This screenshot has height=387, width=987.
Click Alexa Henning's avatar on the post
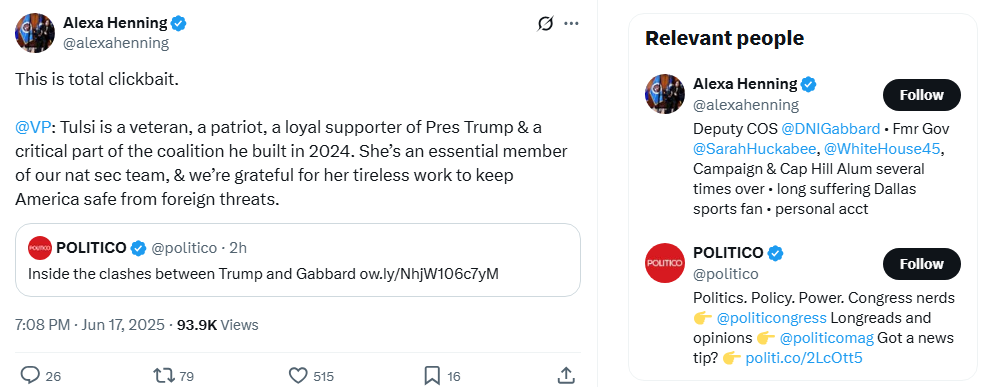[x=35, y=33]
